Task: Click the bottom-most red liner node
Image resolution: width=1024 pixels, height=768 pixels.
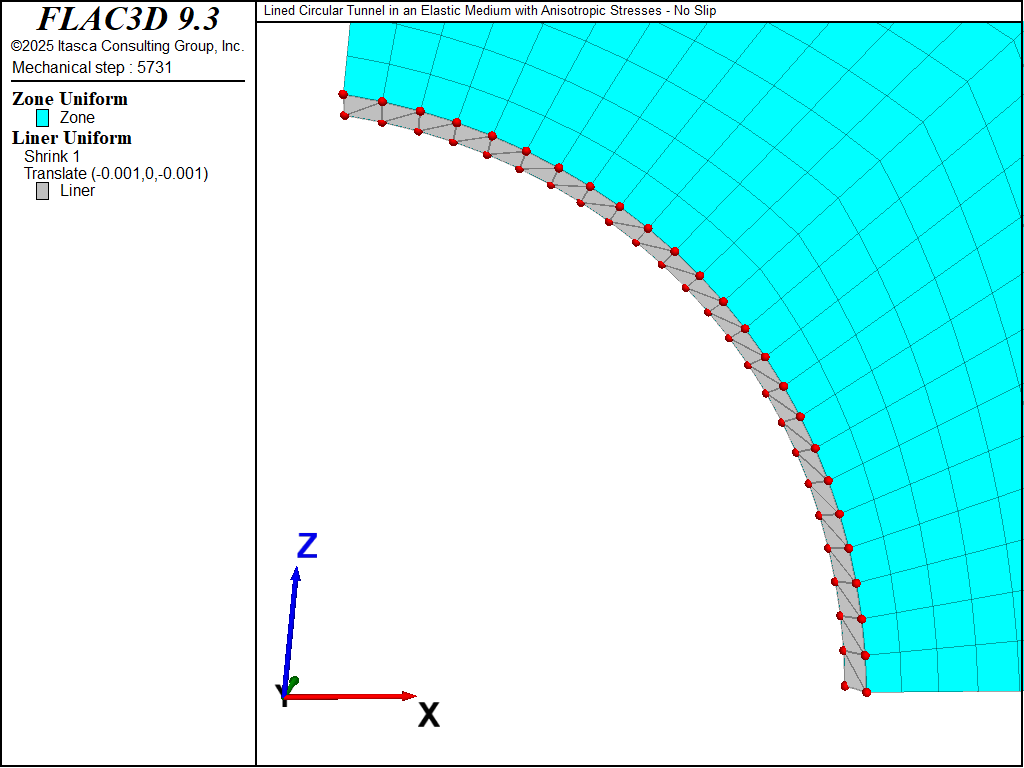Action: click(866, 692)
